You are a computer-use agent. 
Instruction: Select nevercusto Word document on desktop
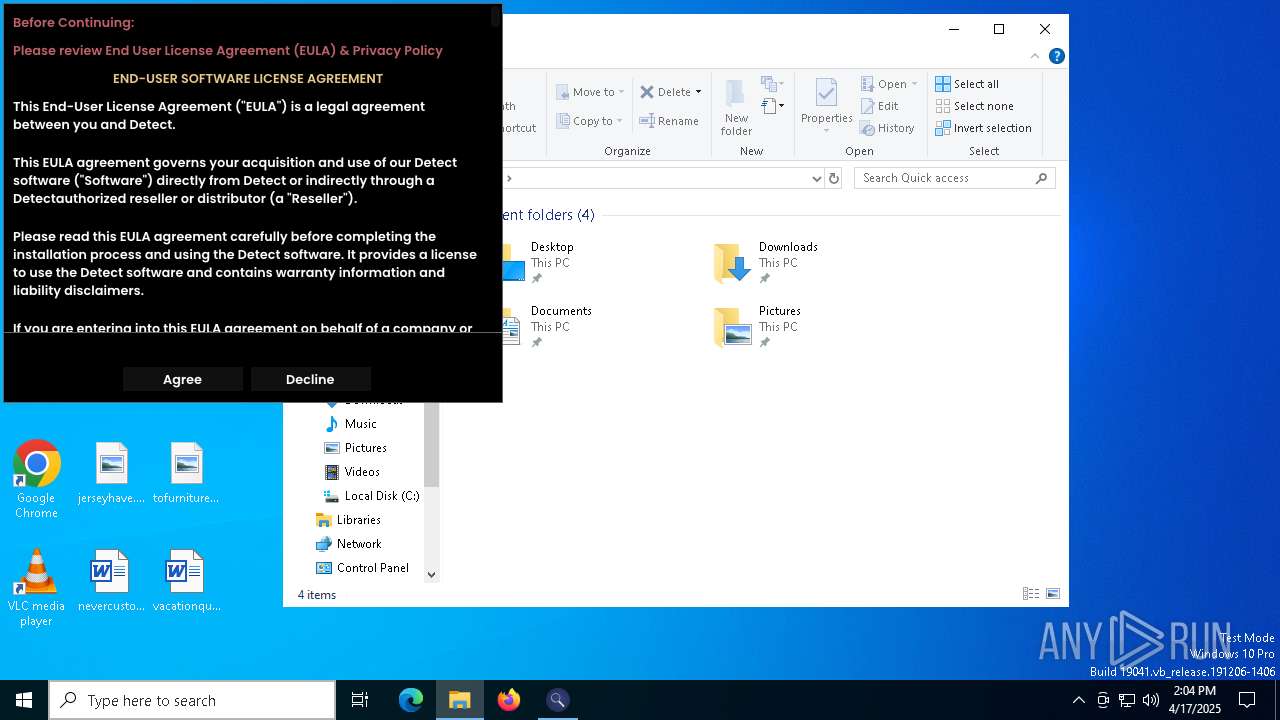point(111,581)
